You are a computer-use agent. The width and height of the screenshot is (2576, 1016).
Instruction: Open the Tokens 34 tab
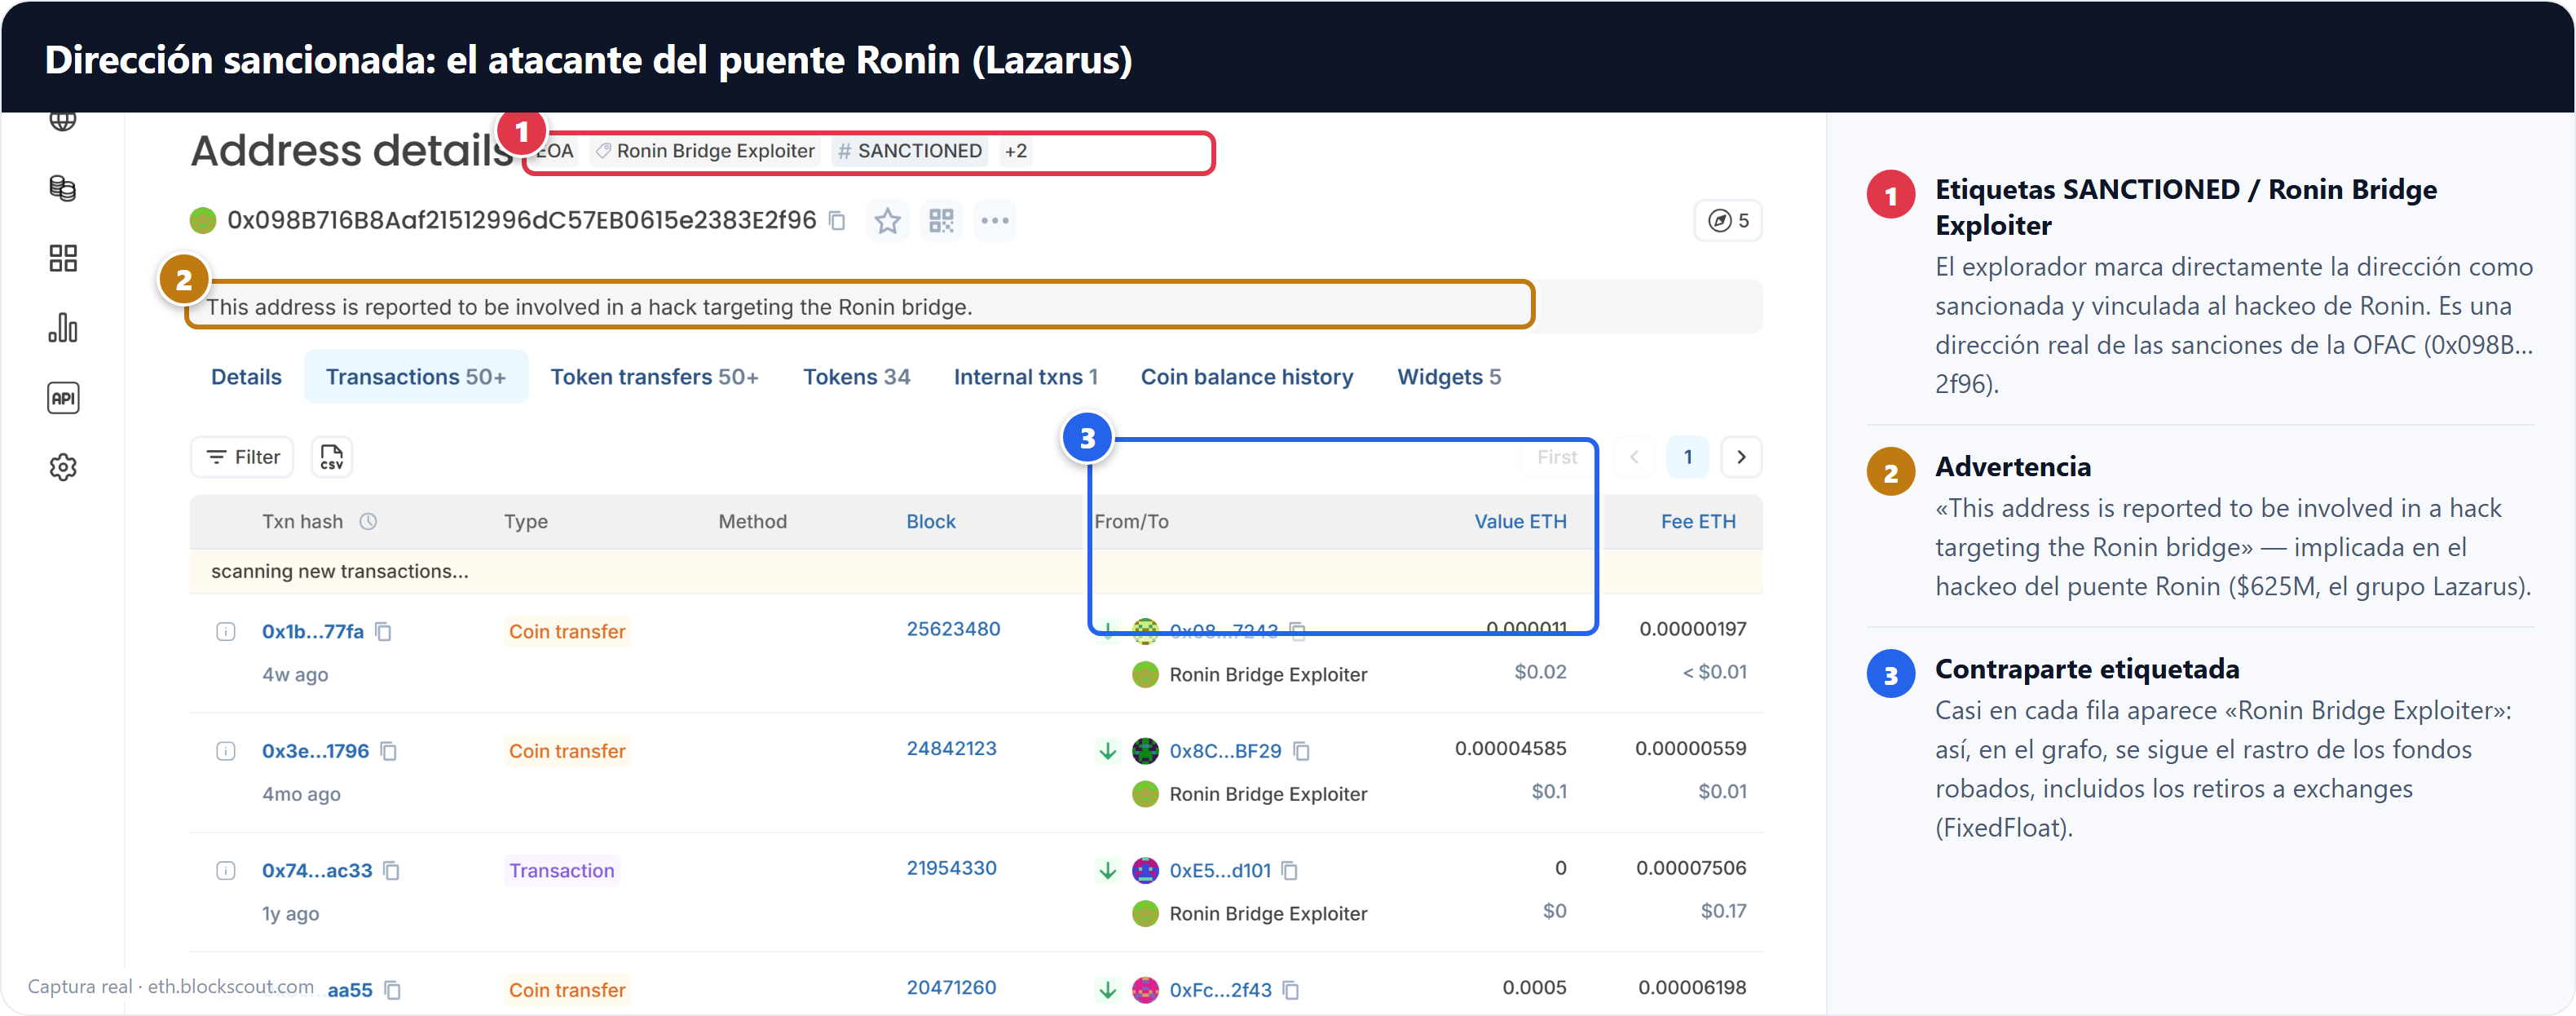click(x=856, y=377)
